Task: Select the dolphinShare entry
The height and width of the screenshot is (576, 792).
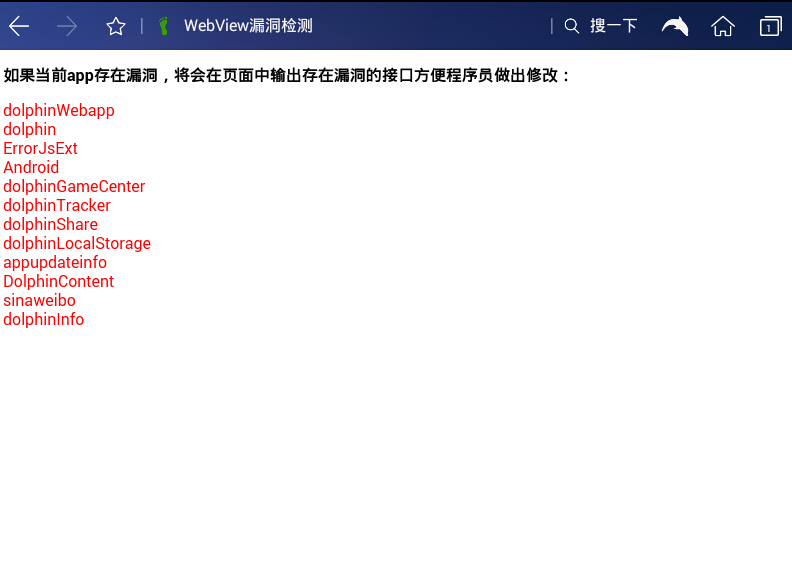Action: click(51, 224)
